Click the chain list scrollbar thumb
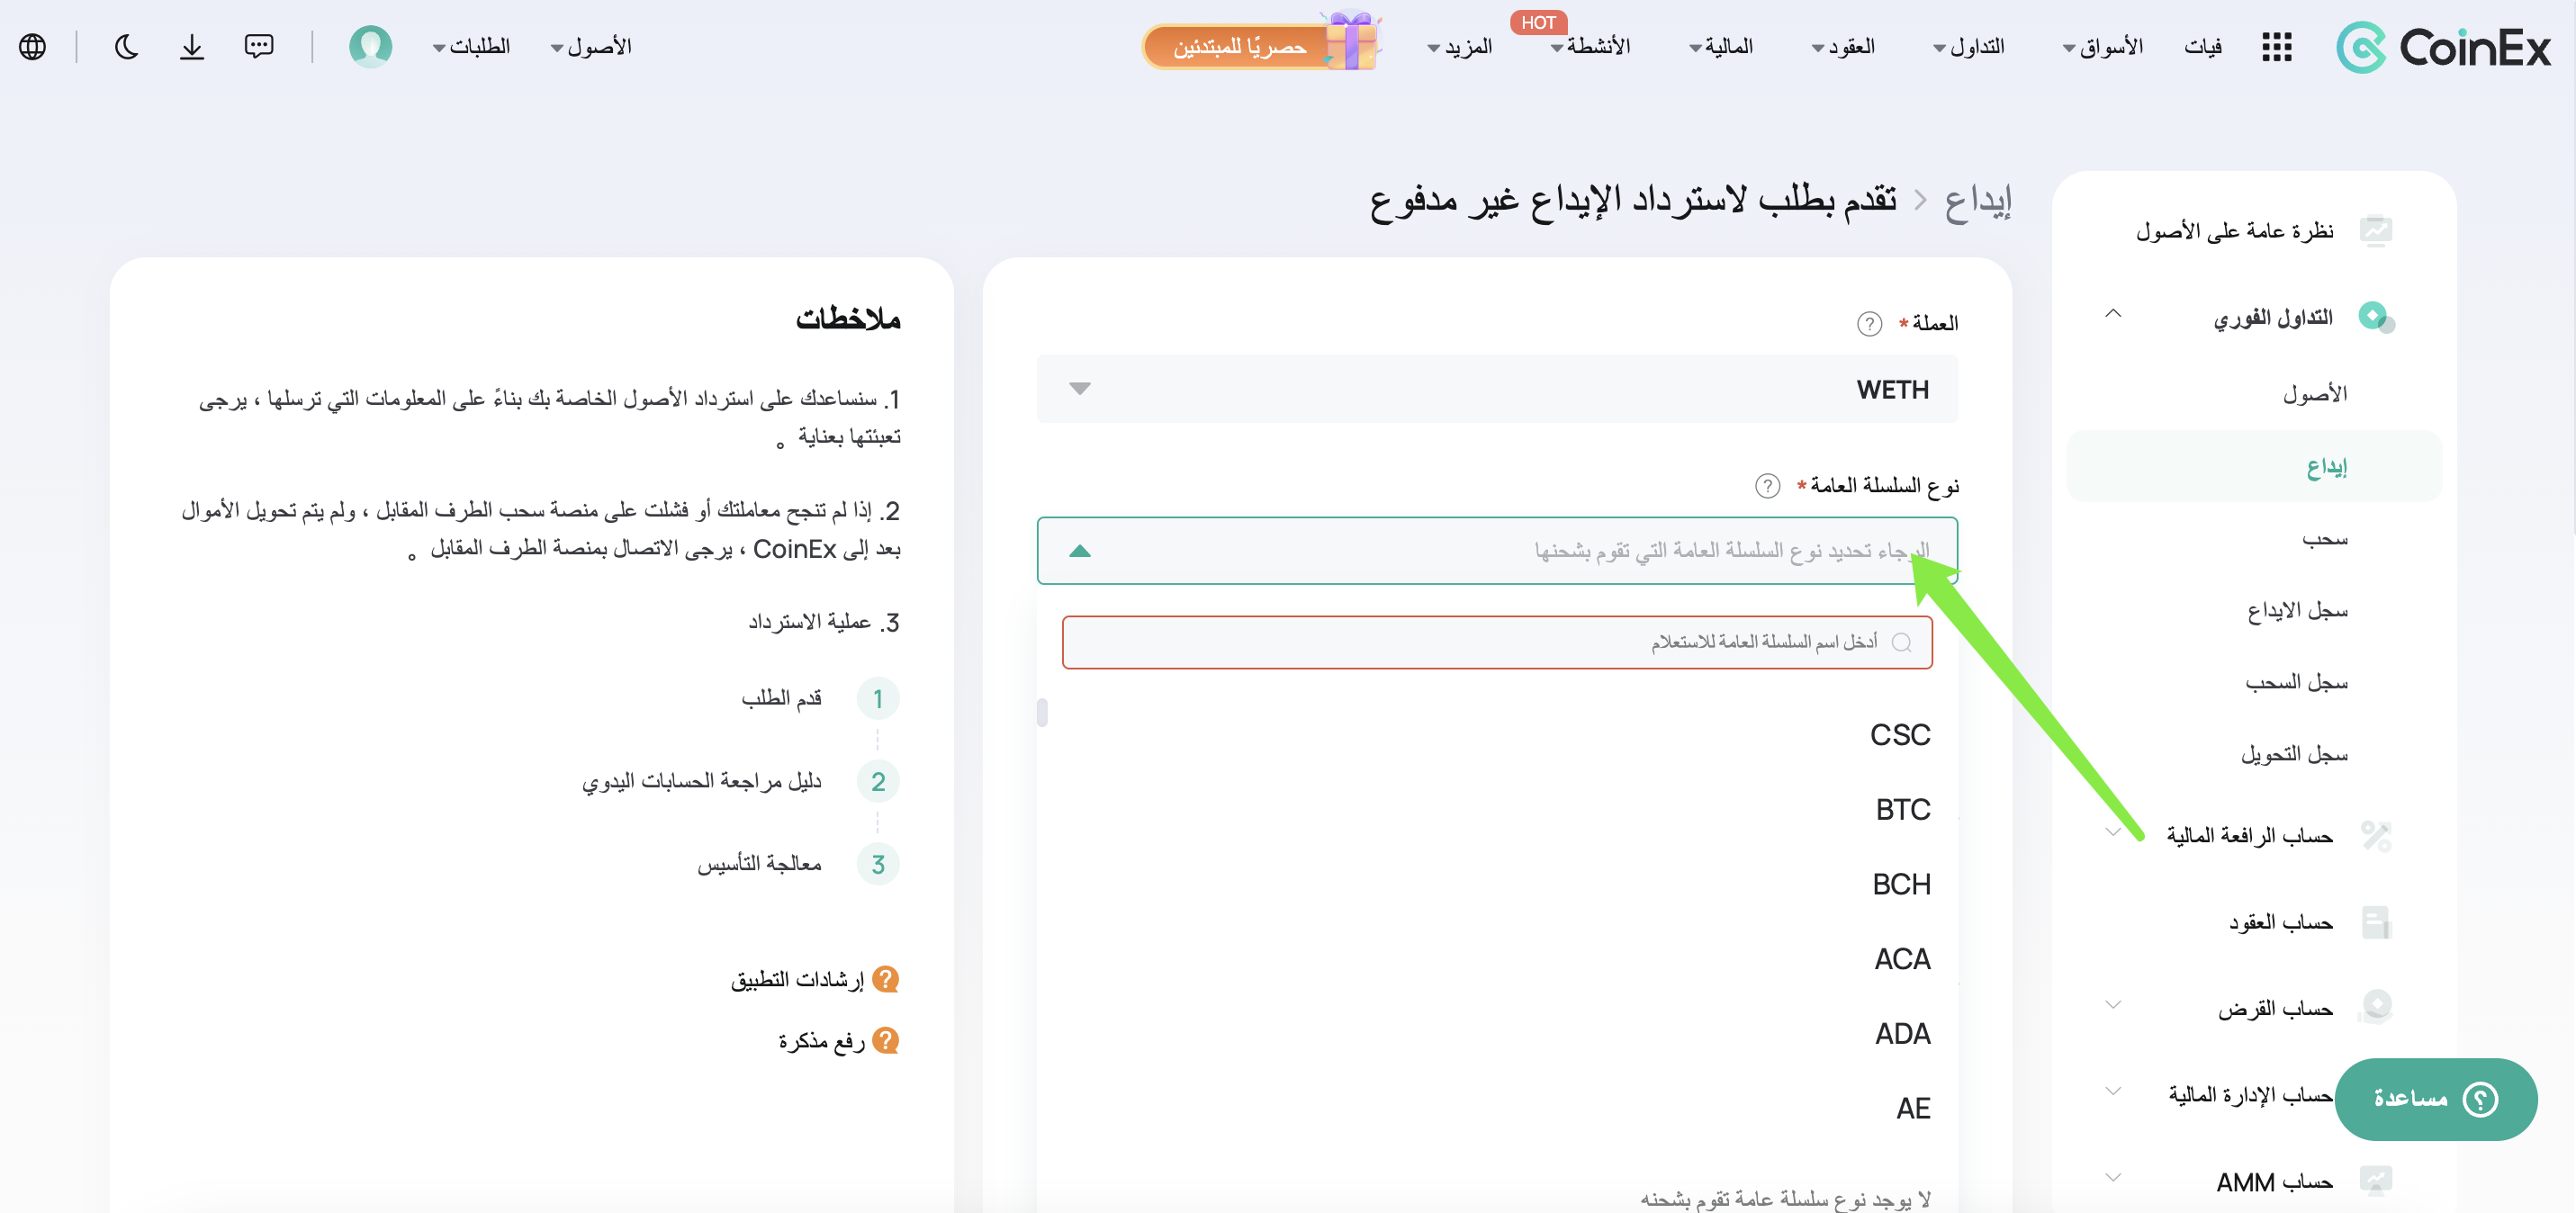The height and width of the screenshot is (1213, 2576). click(x=1042, y=713)
